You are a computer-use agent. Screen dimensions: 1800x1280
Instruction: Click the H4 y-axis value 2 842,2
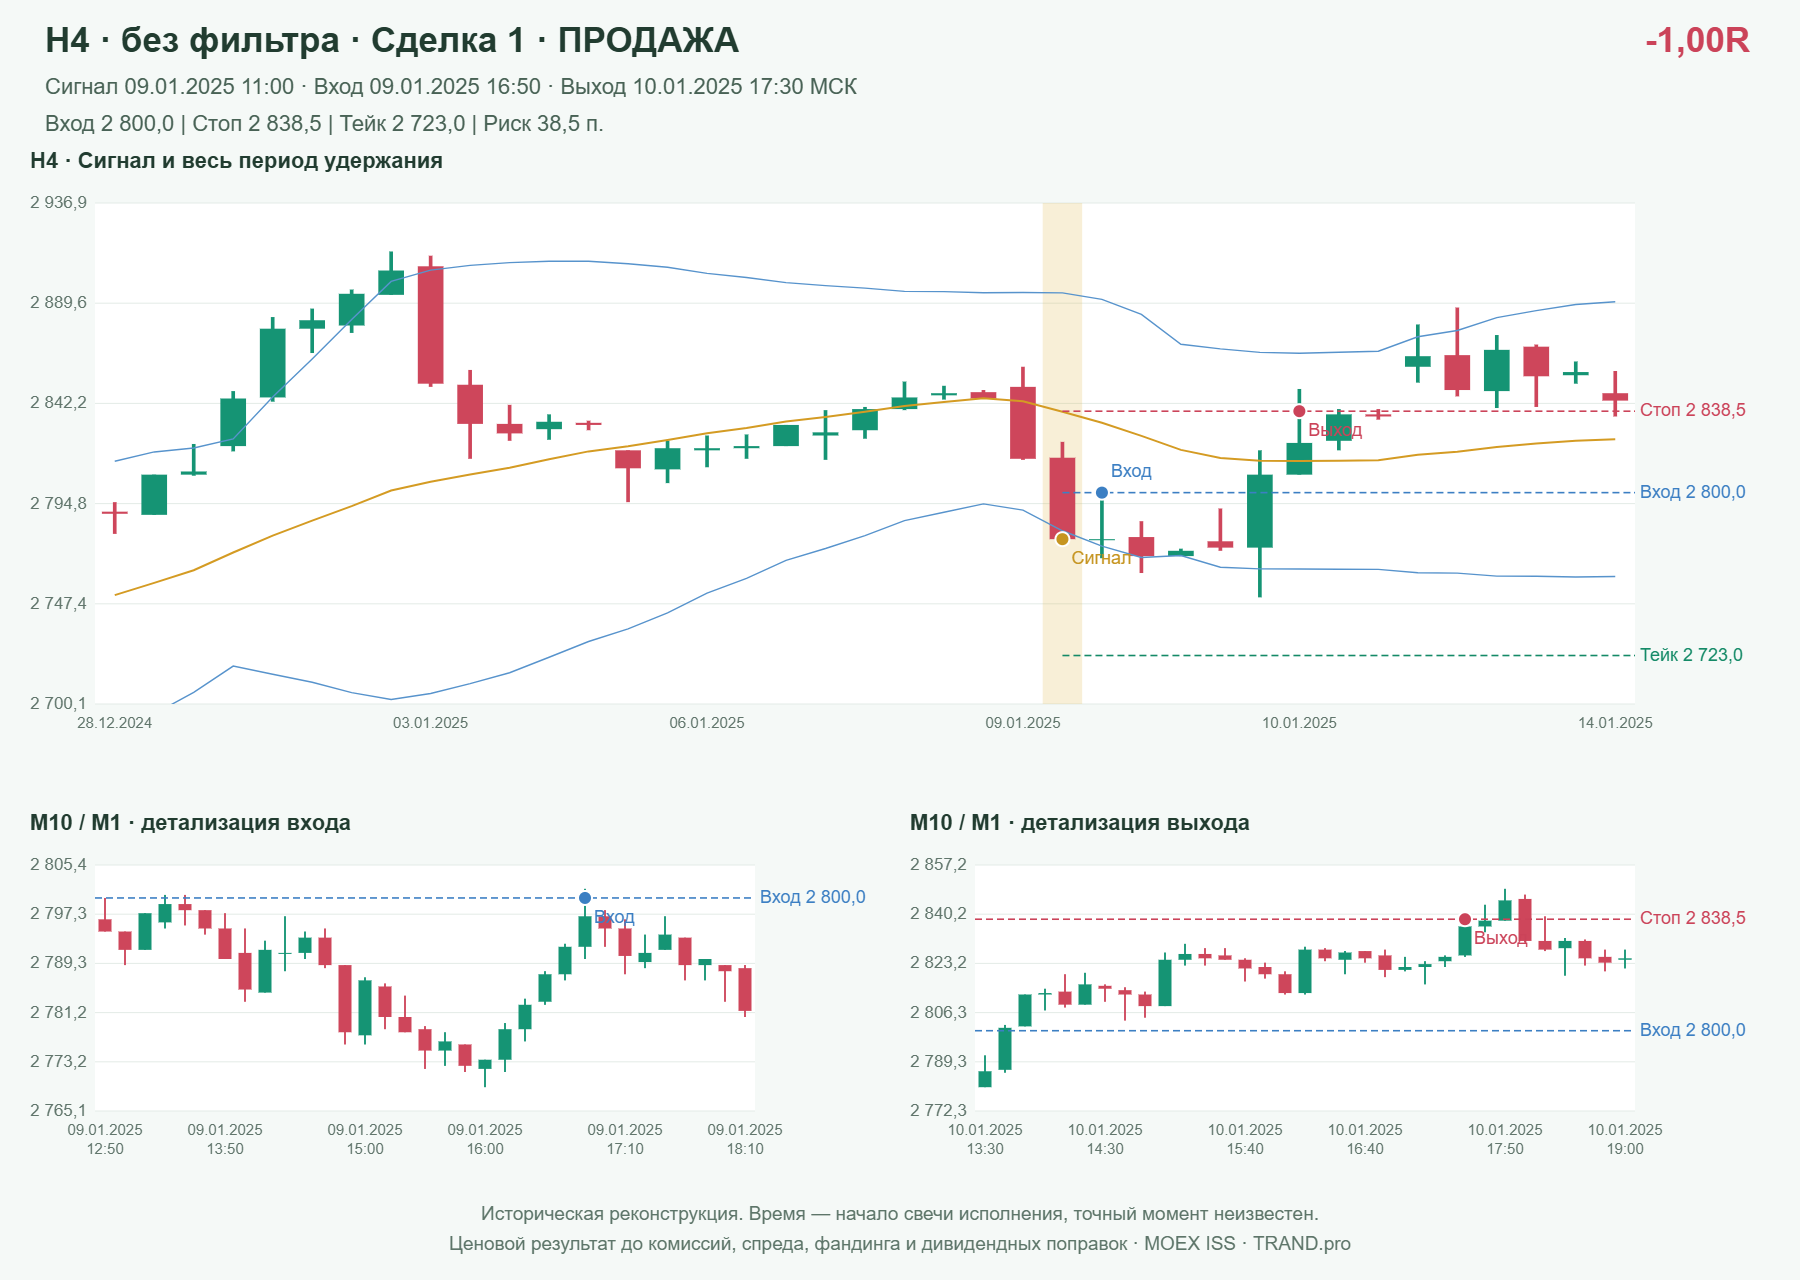[58, 403]
